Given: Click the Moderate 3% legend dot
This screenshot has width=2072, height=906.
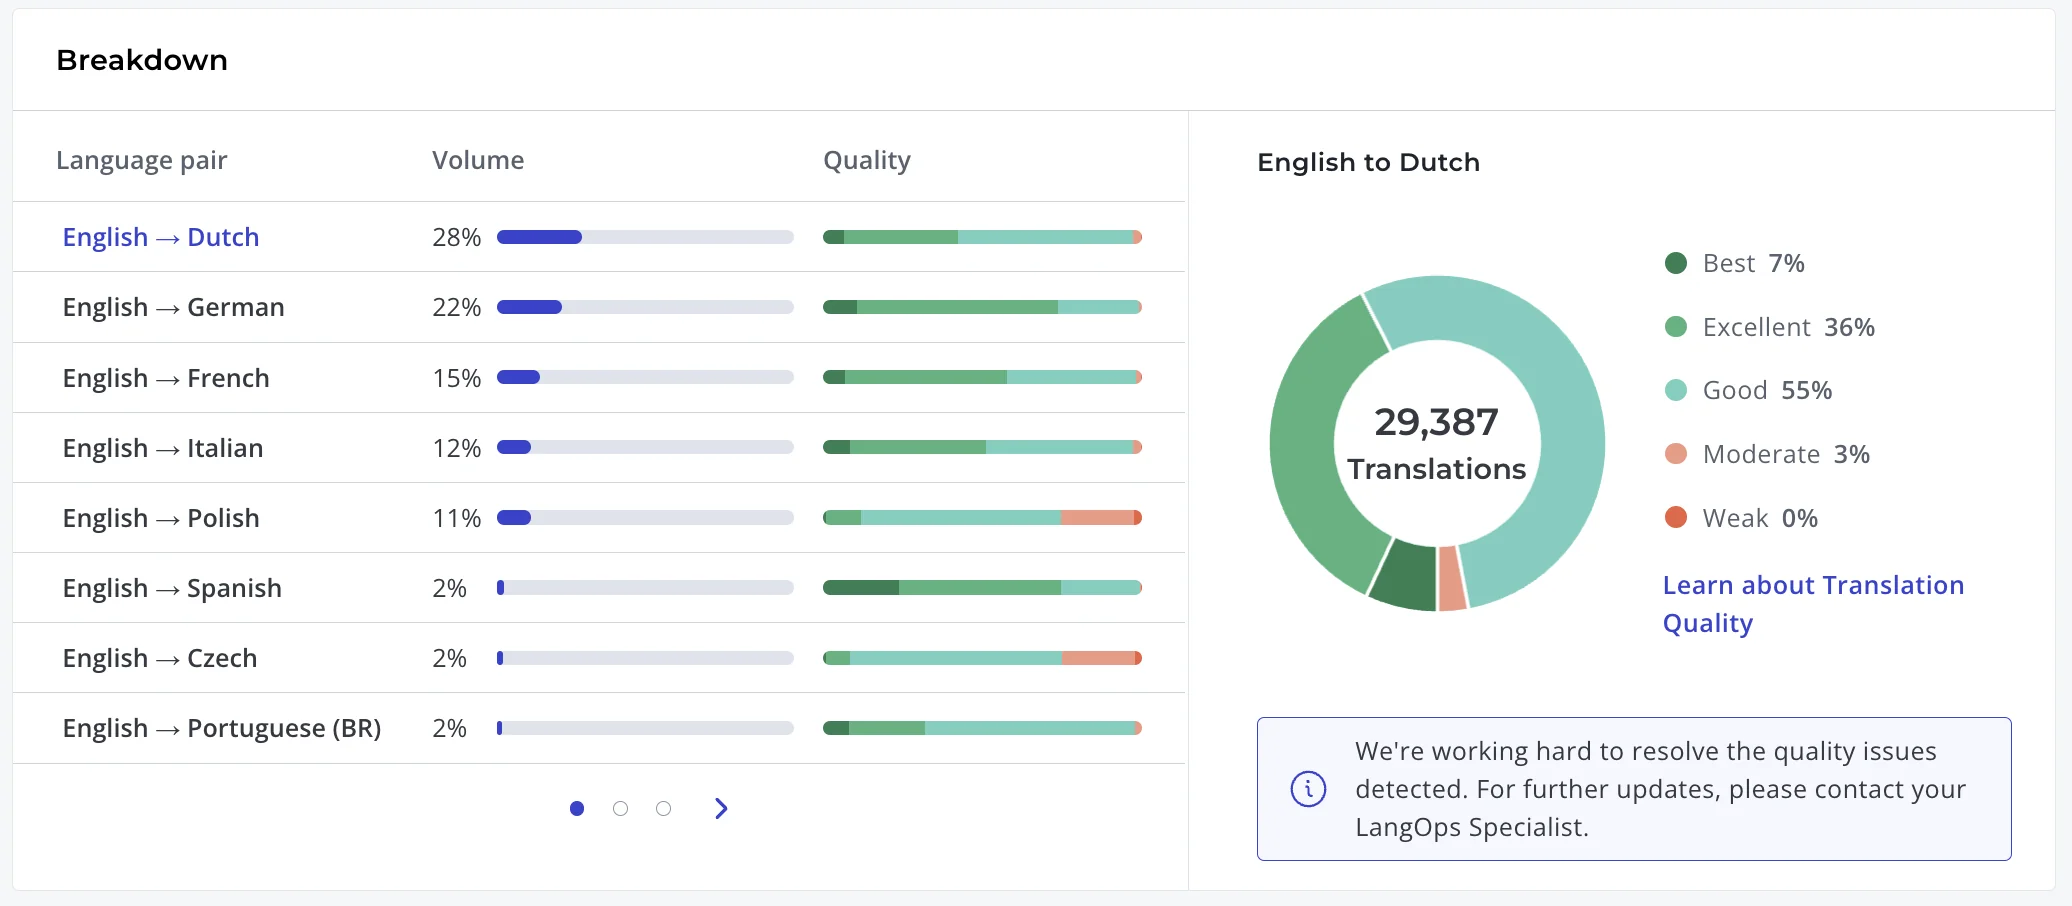Looking at the screenshot, I should 1676,454.
